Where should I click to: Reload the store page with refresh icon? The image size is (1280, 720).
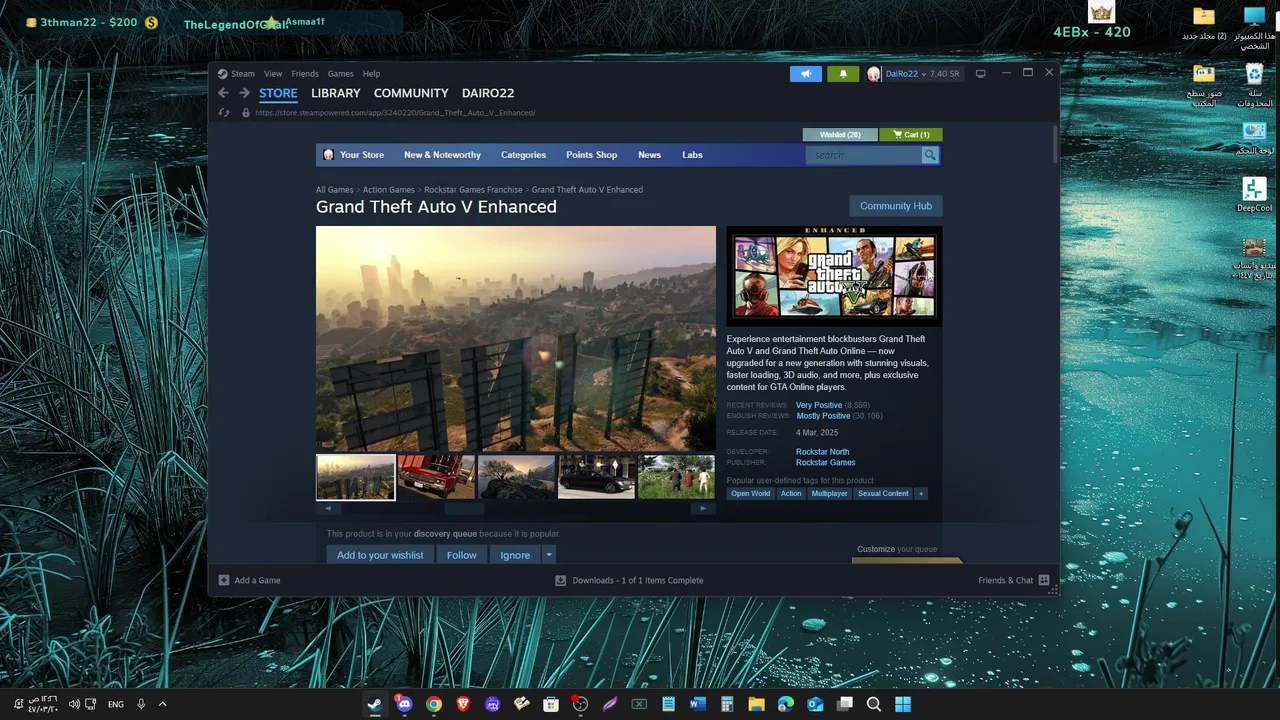225,113
